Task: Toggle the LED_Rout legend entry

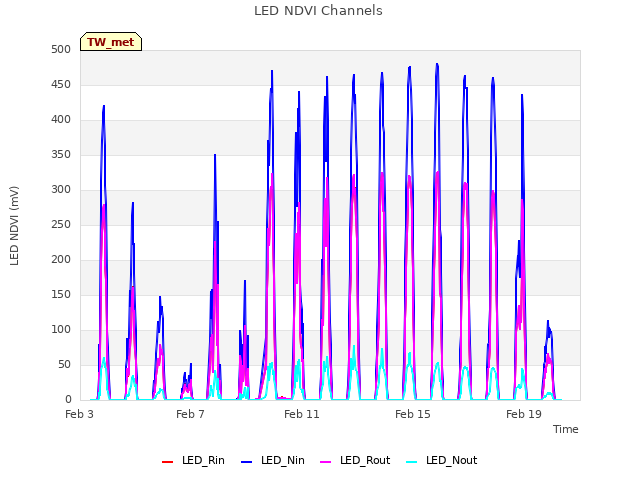Action: (355, 460)
